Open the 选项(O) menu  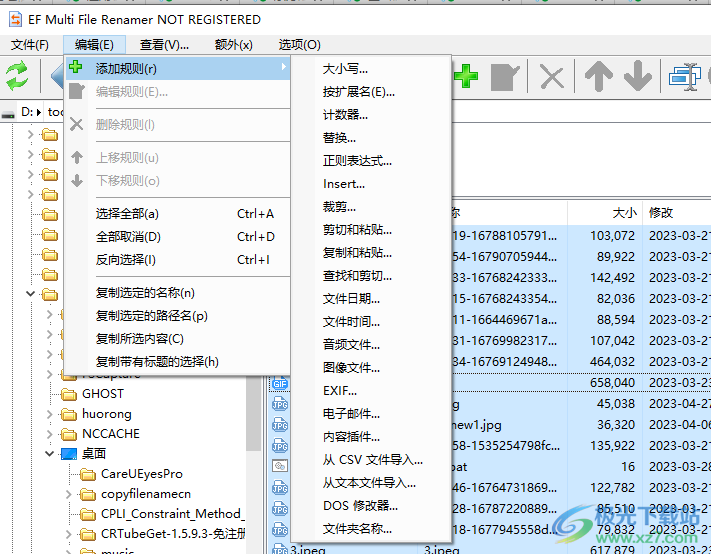point(299,45)
